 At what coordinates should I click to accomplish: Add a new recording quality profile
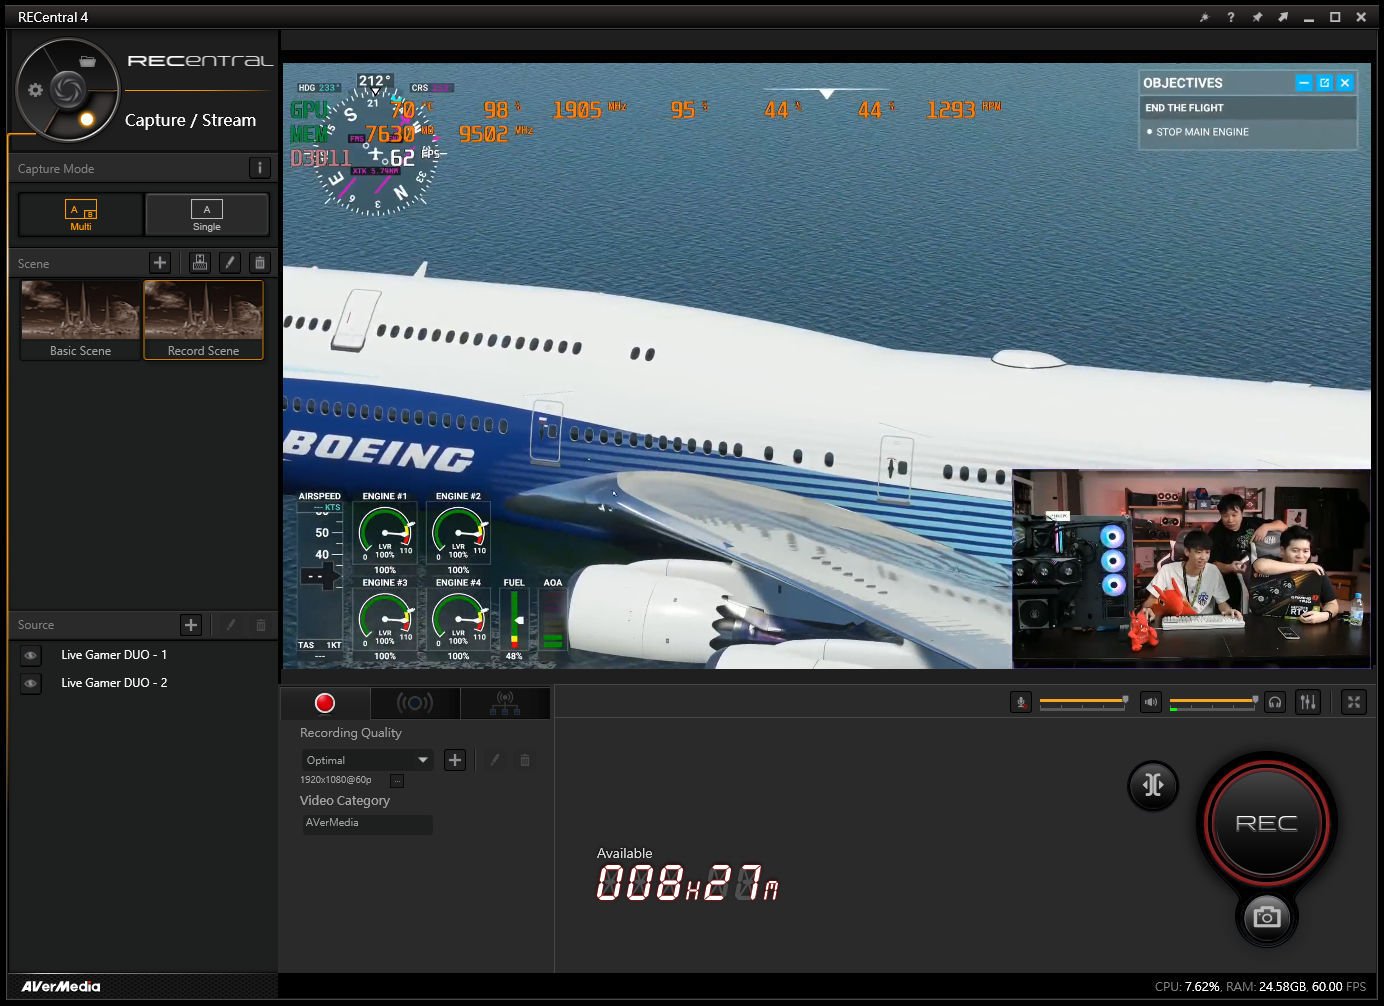(455, 760)
